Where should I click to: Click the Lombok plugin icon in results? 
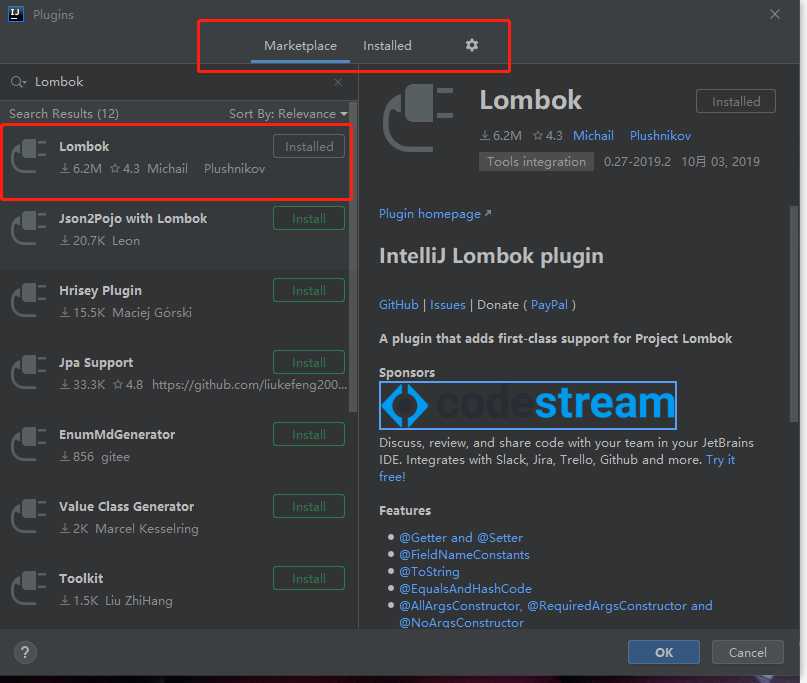pyautogui.click(x=29, y=156)
